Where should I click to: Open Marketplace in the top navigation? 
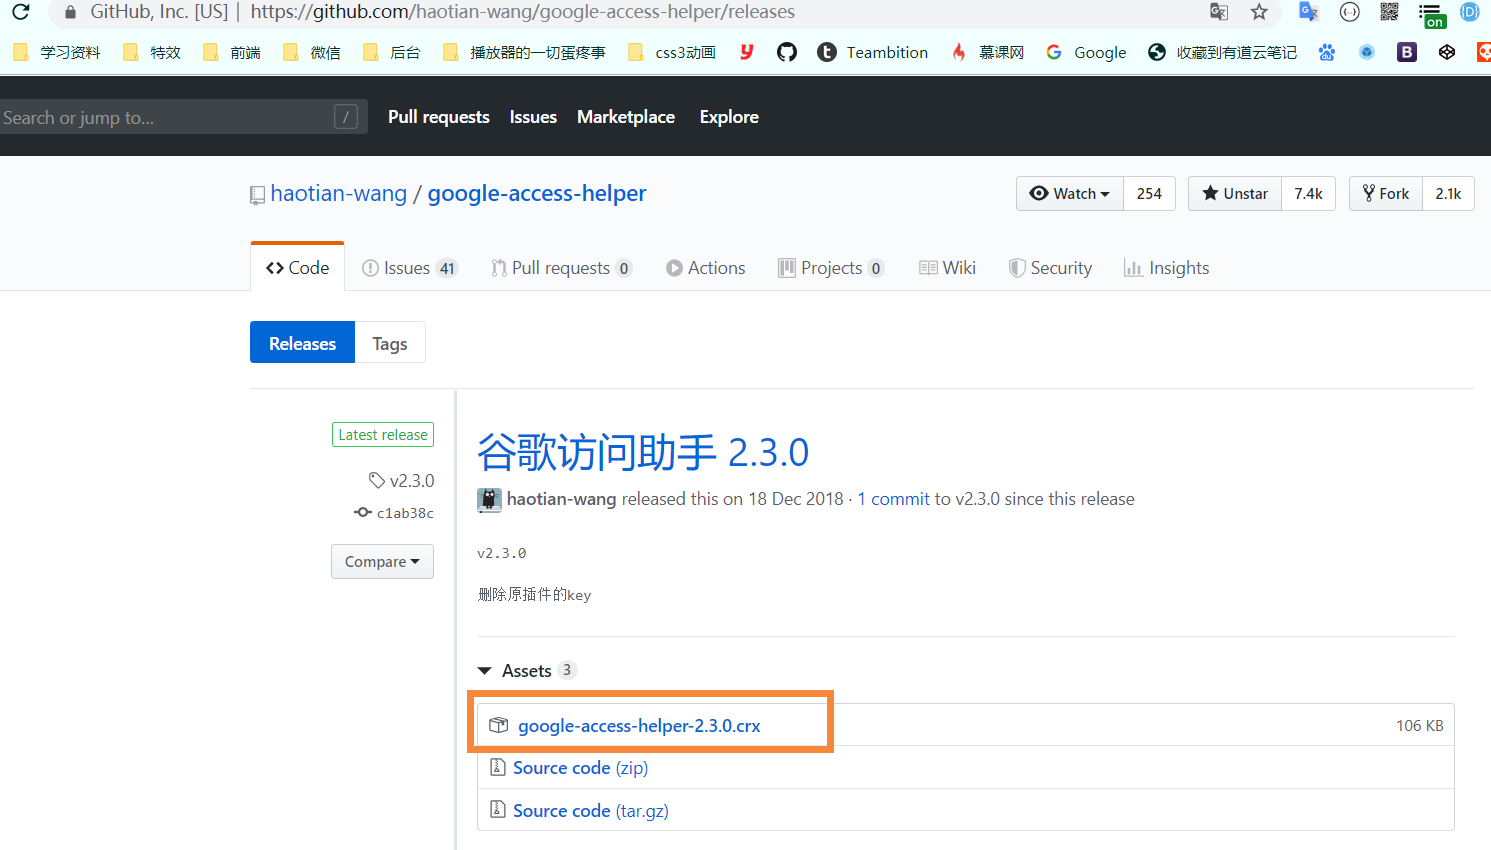click(626, 117)
